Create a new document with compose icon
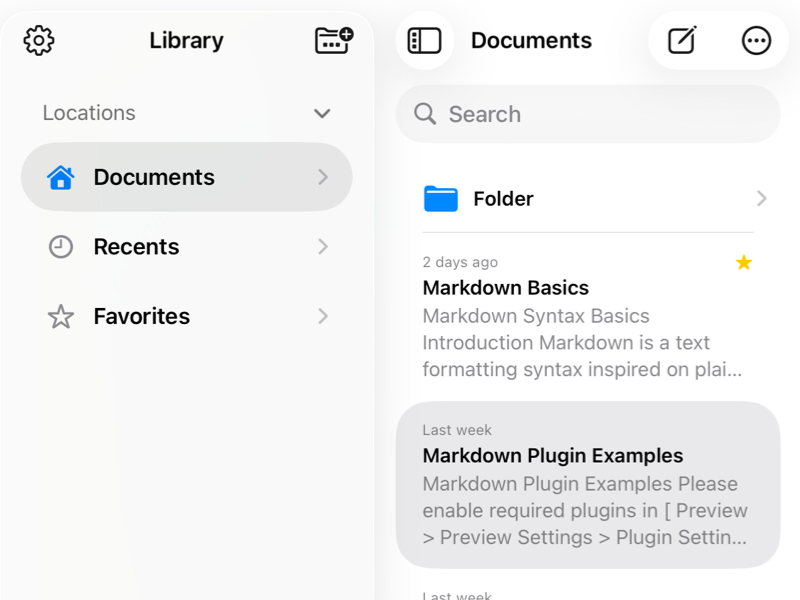The width and height of the screenshot is (800, 600). (x=682, y=41)
